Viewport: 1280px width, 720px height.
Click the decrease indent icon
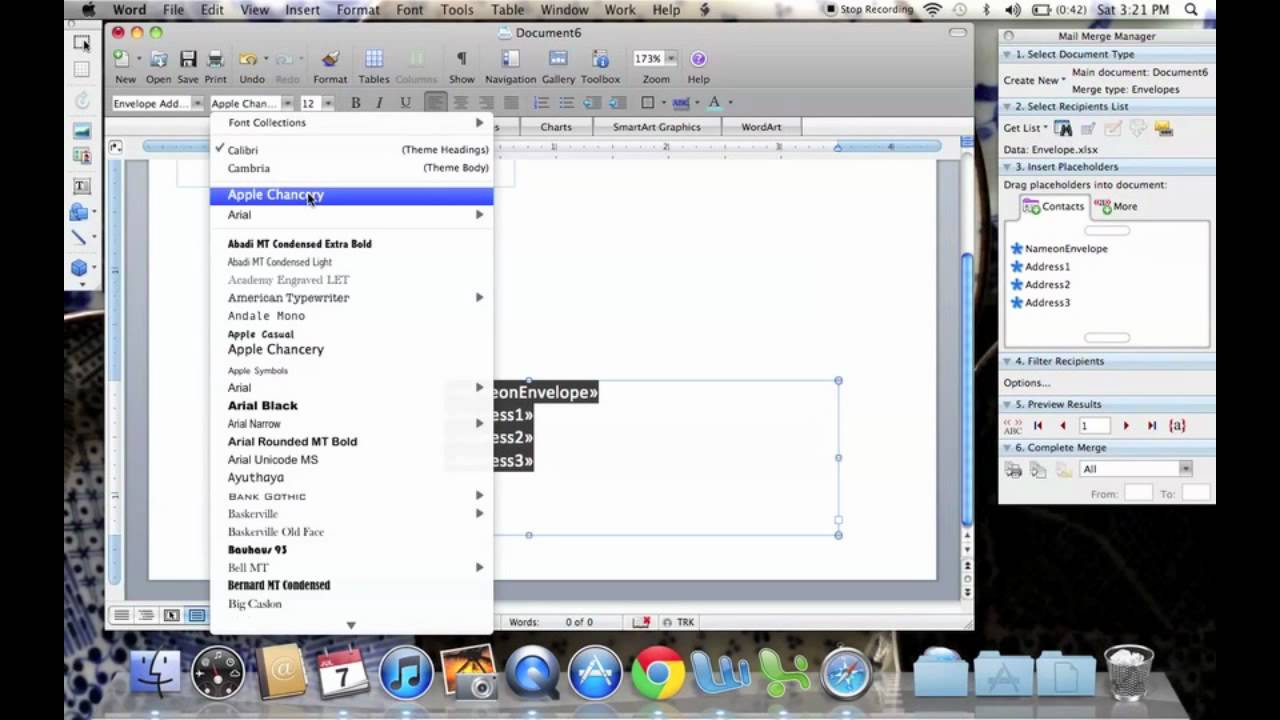coord(592,103)
